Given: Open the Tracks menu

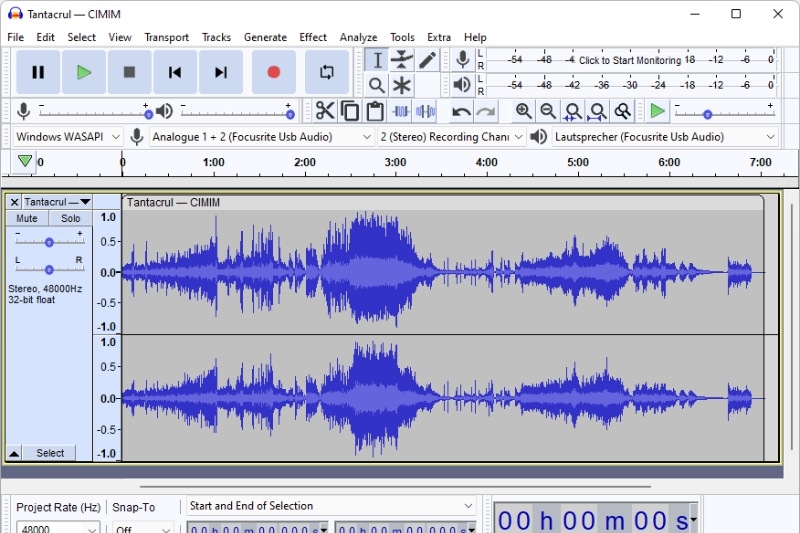Looking at the screenshot, I should (216, 37).
